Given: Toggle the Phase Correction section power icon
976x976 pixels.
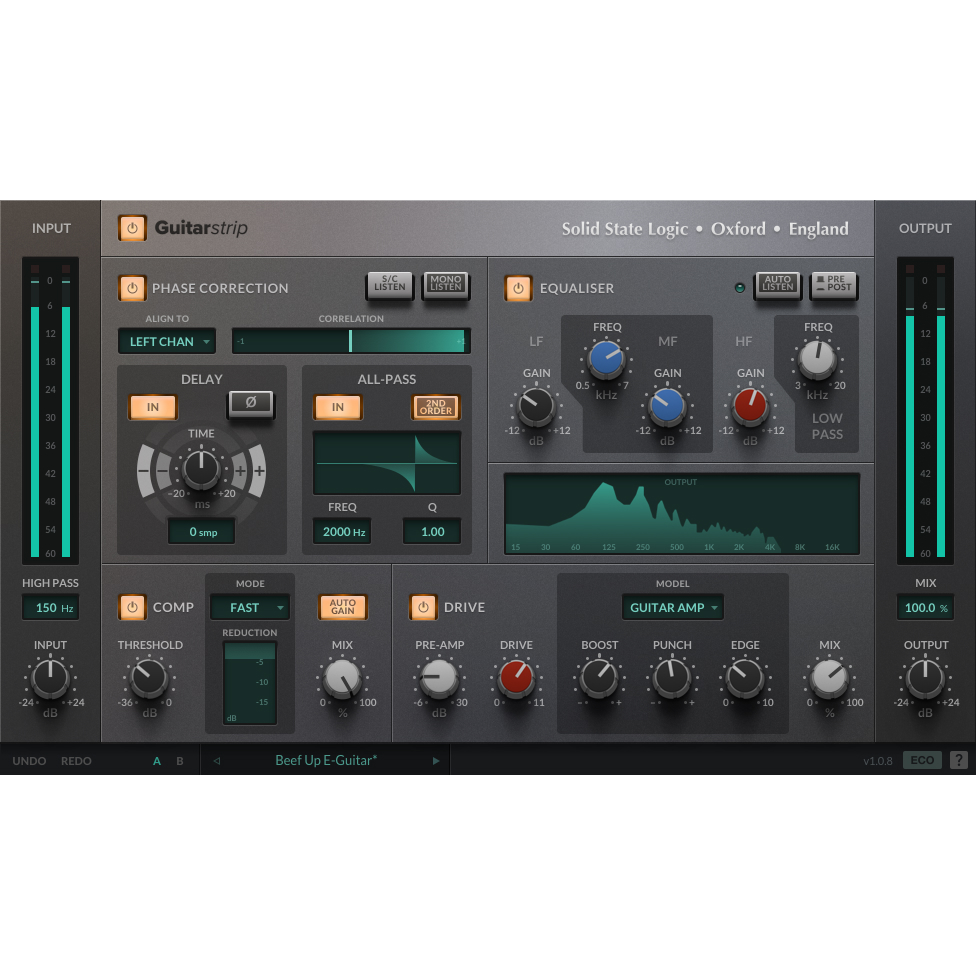Looking at the screenshot, I should coord(132,288).
